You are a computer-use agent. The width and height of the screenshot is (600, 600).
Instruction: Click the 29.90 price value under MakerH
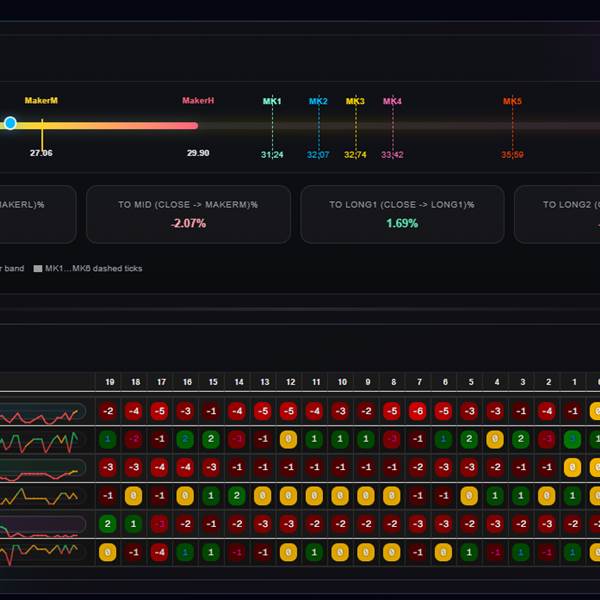198,153
